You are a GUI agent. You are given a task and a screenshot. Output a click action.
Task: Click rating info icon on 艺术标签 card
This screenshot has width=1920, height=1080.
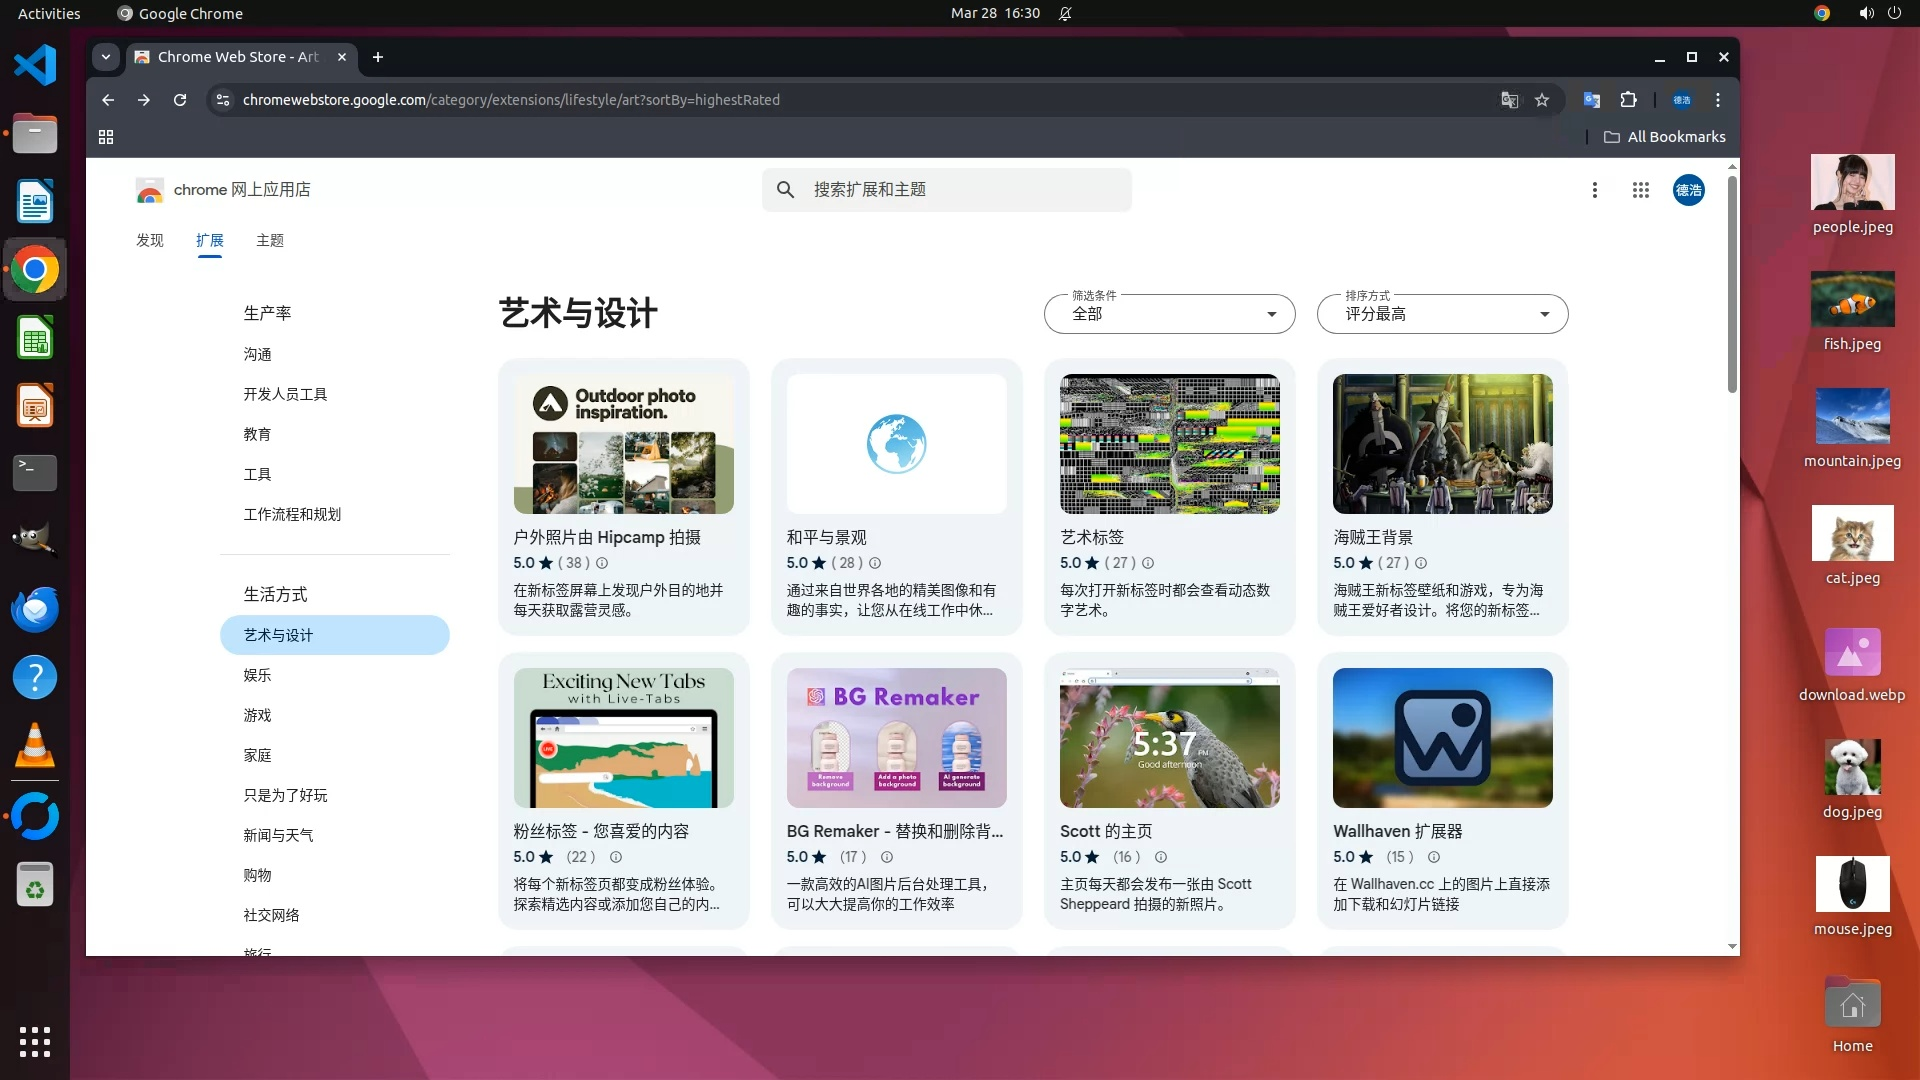tap(1148, 563)
